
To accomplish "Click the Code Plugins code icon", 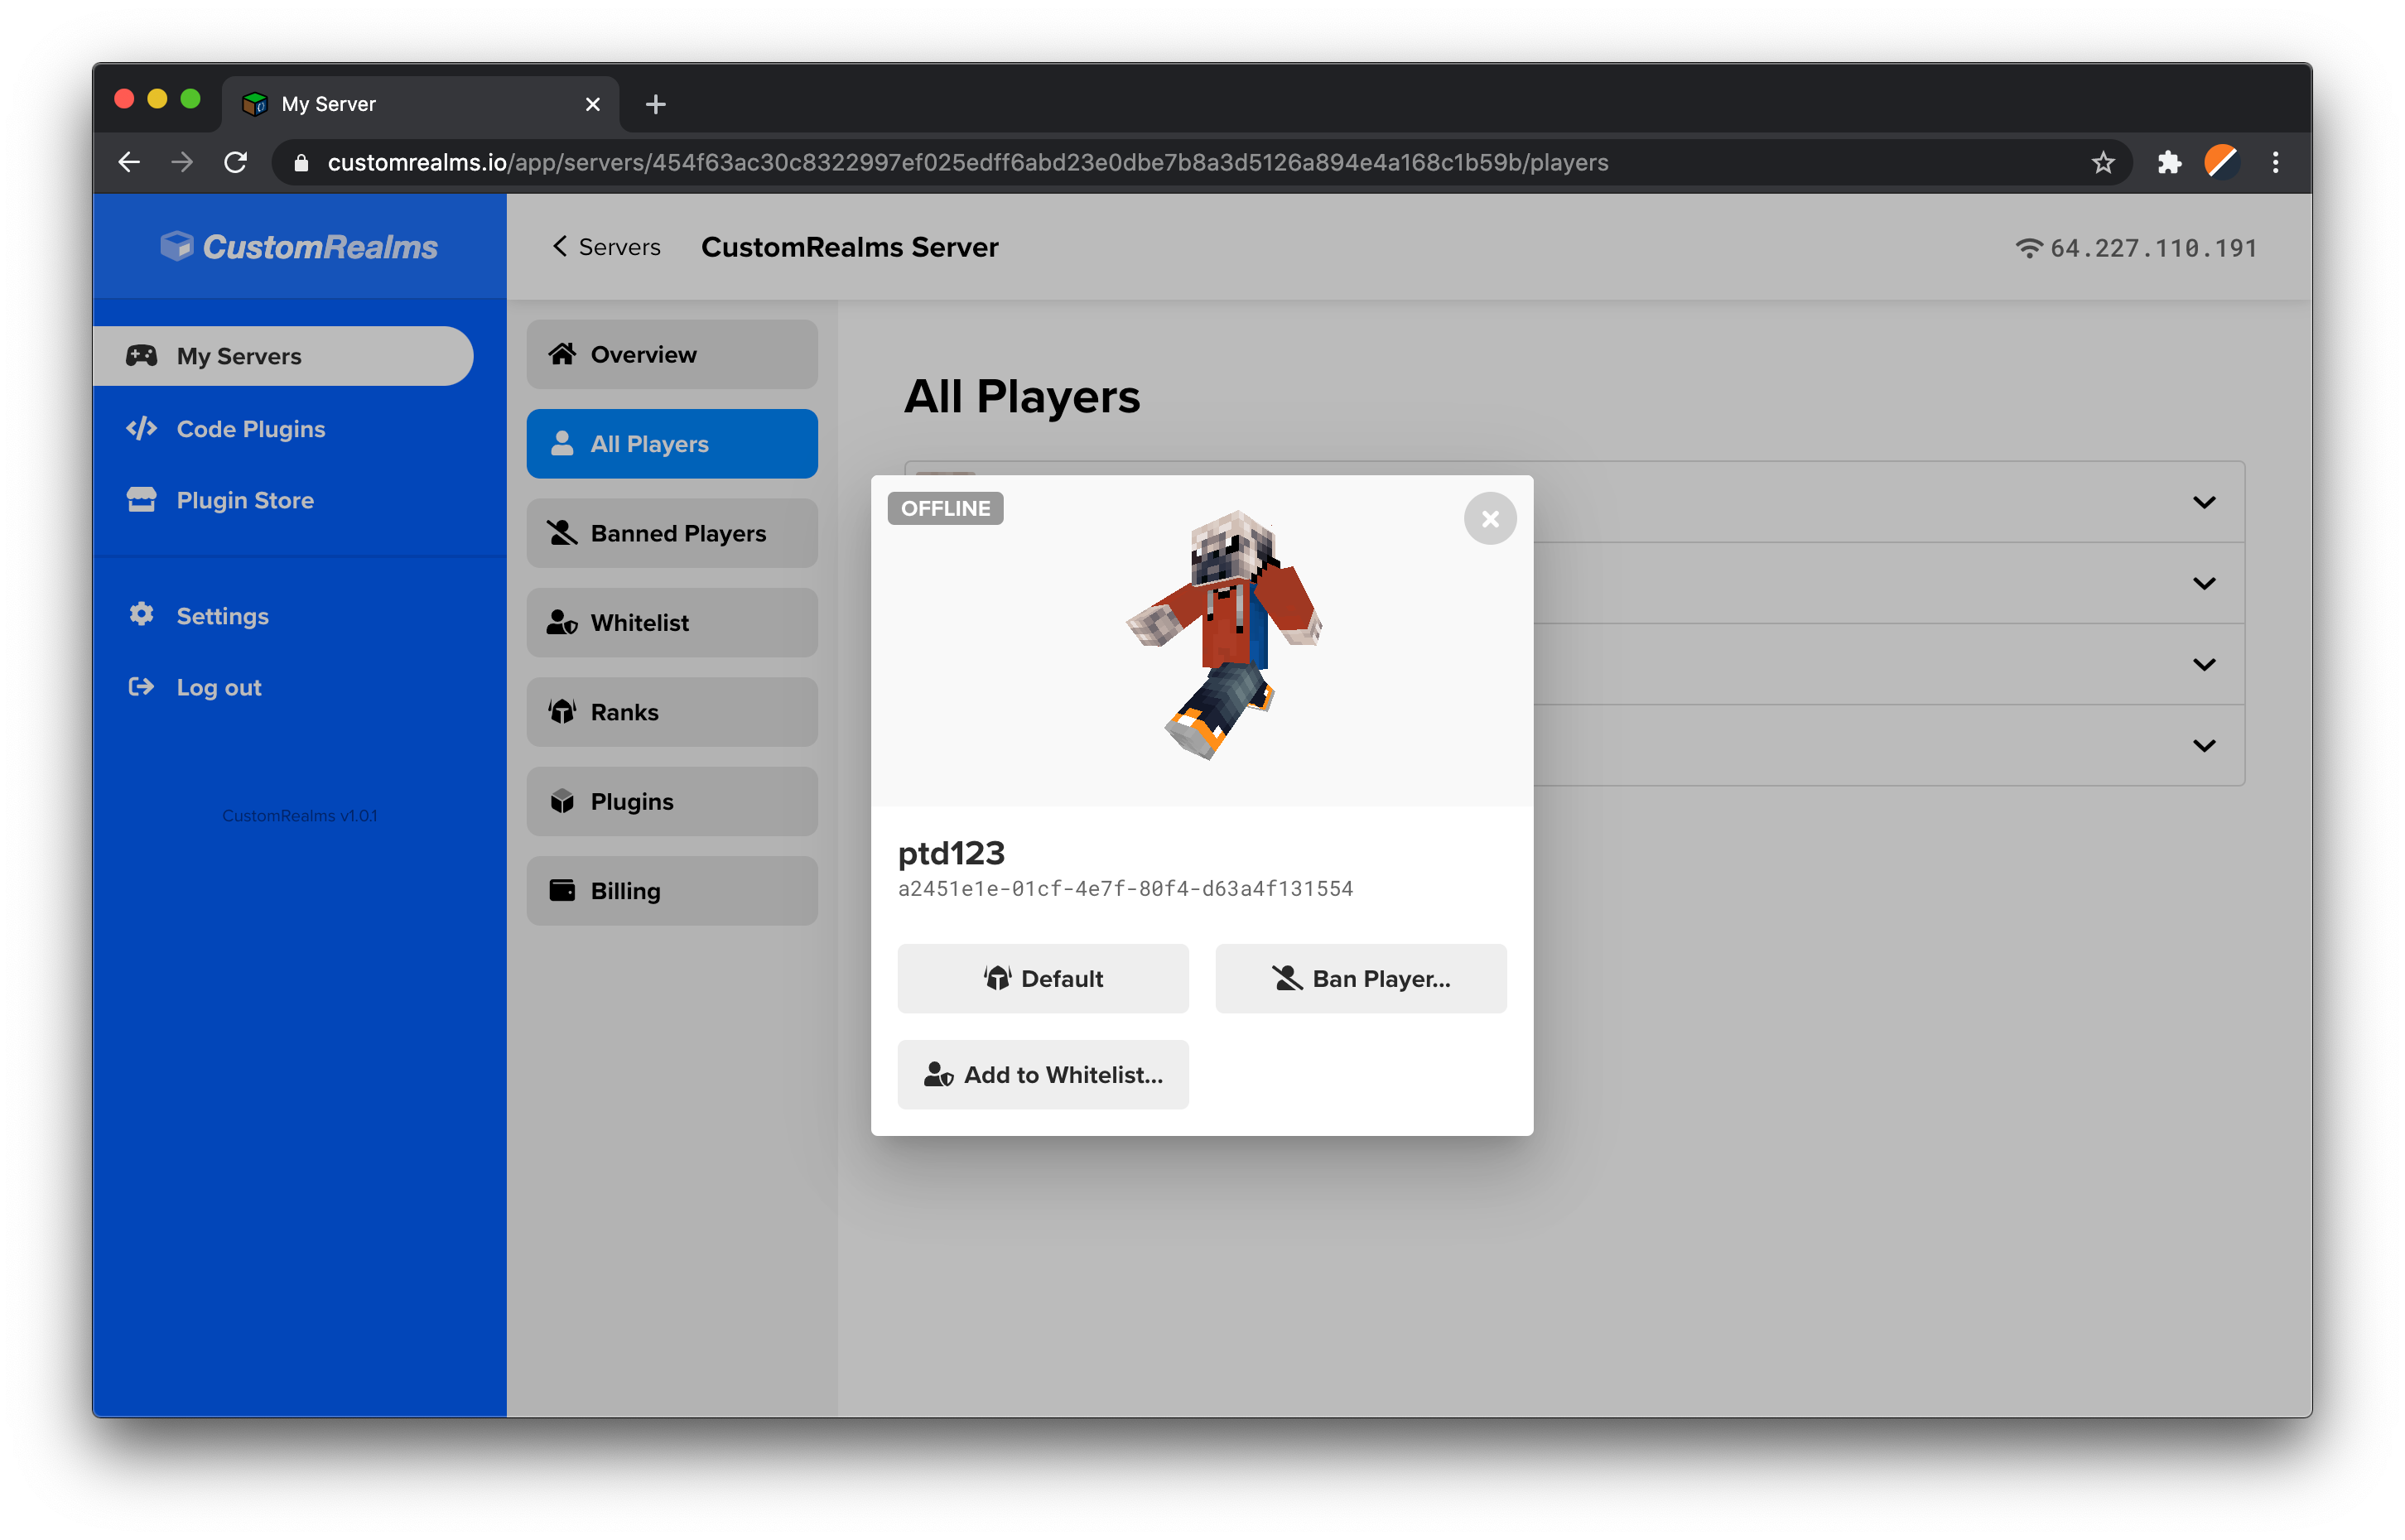I will [x=141, y=428].
